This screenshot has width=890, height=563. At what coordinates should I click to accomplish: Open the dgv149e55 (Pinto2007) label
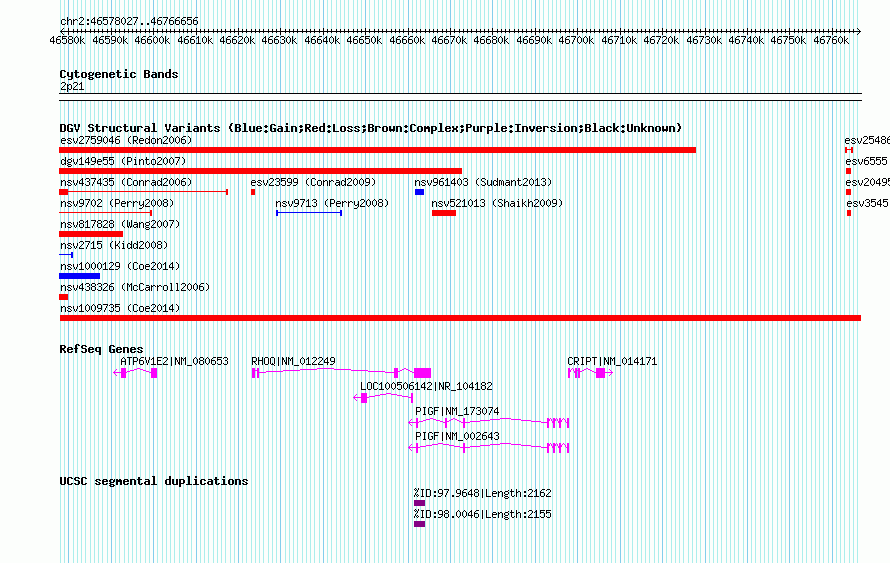pyautogui.click(x=123, y=161)
